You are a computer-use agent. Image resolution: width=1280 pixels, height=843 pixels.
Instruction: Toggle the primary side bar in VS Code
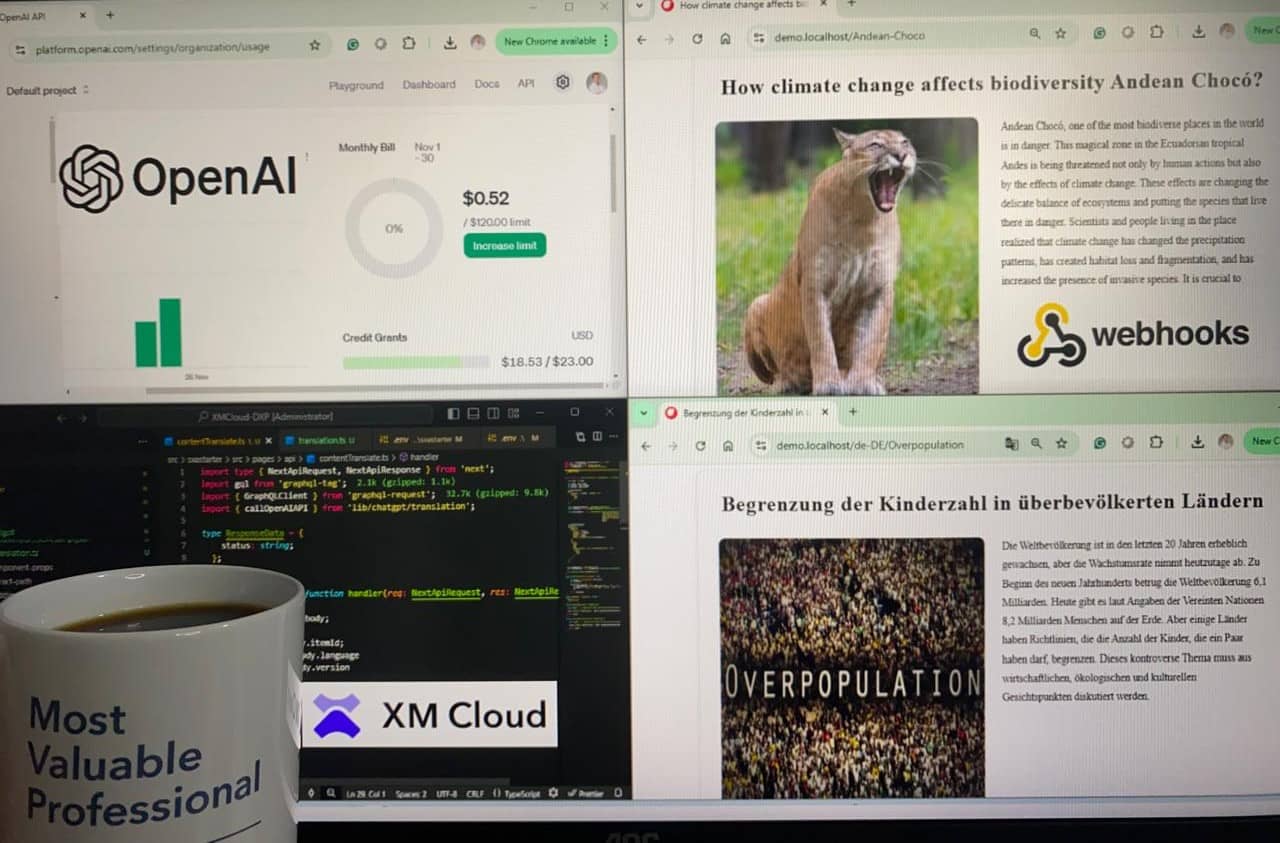454,413
